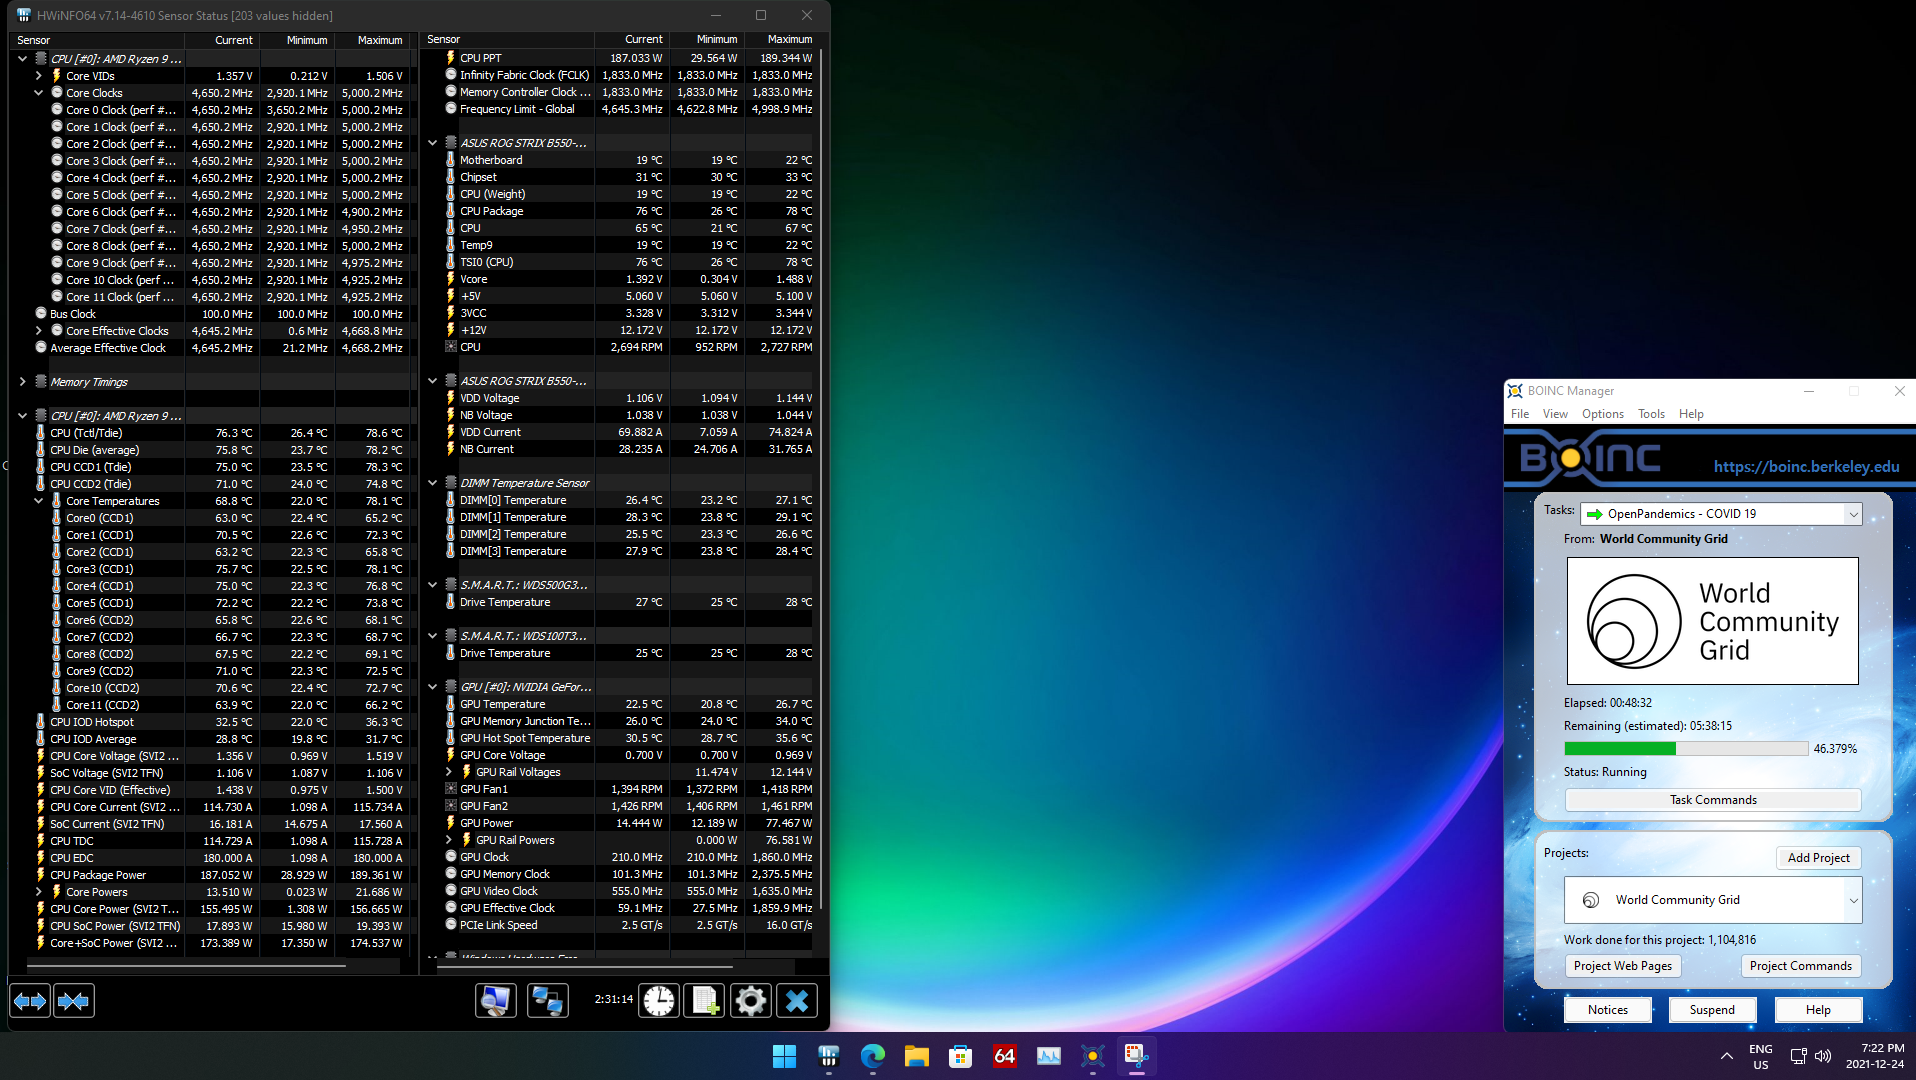This screenshot has height=1080, width=1916.
Task: Expand the Core VIDs row
Action: [39, 76]
